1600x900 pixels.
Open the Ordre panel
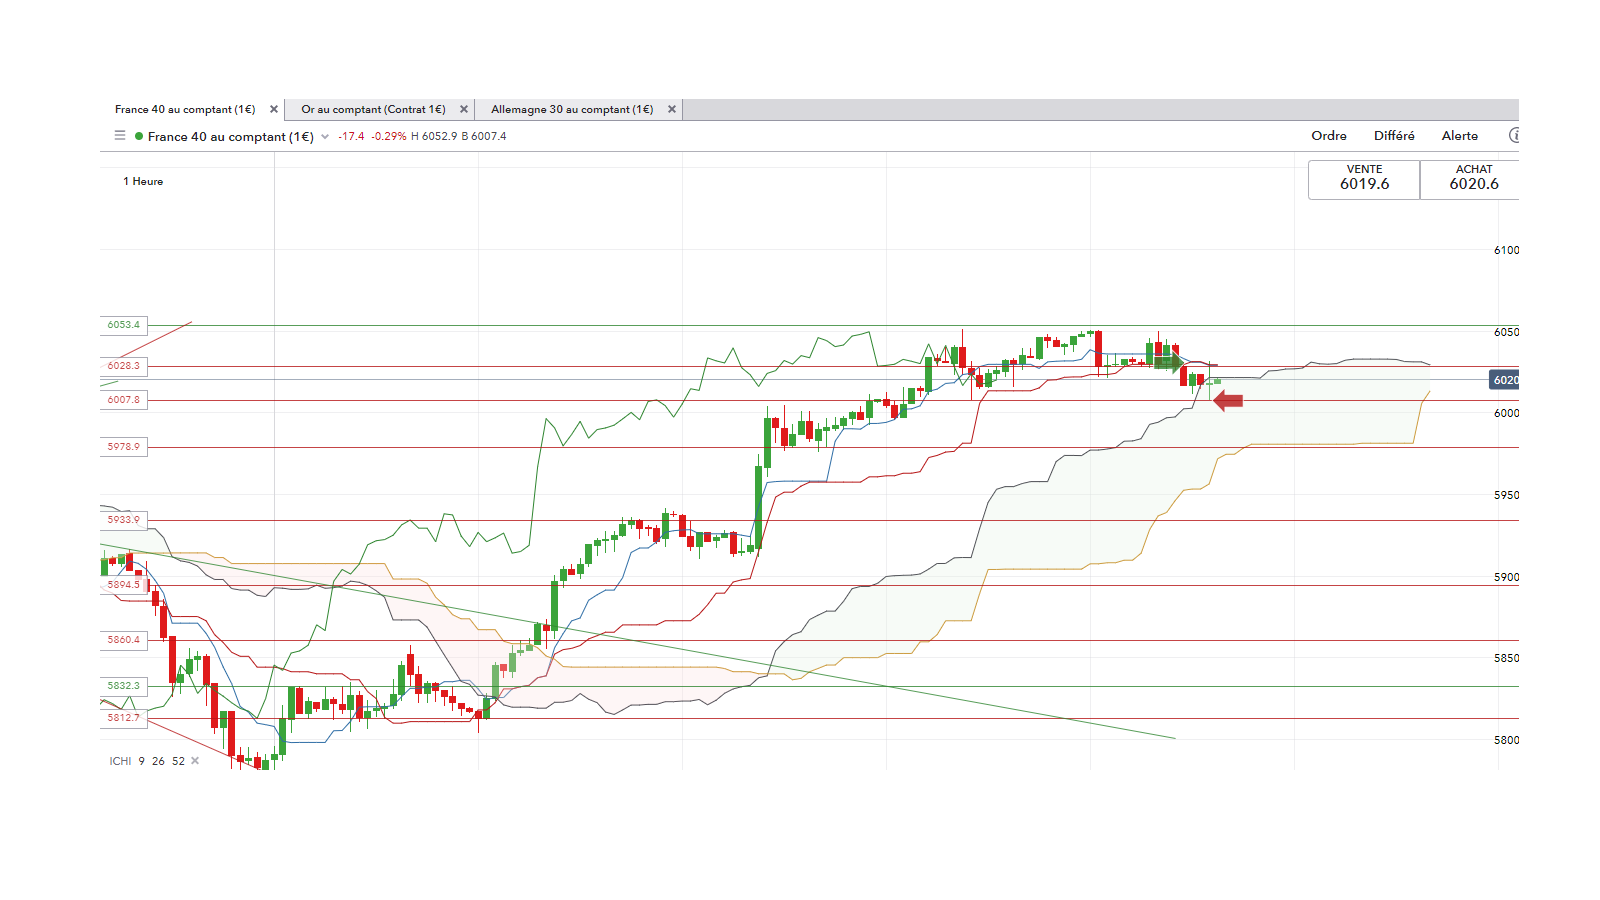[1329, 136]
